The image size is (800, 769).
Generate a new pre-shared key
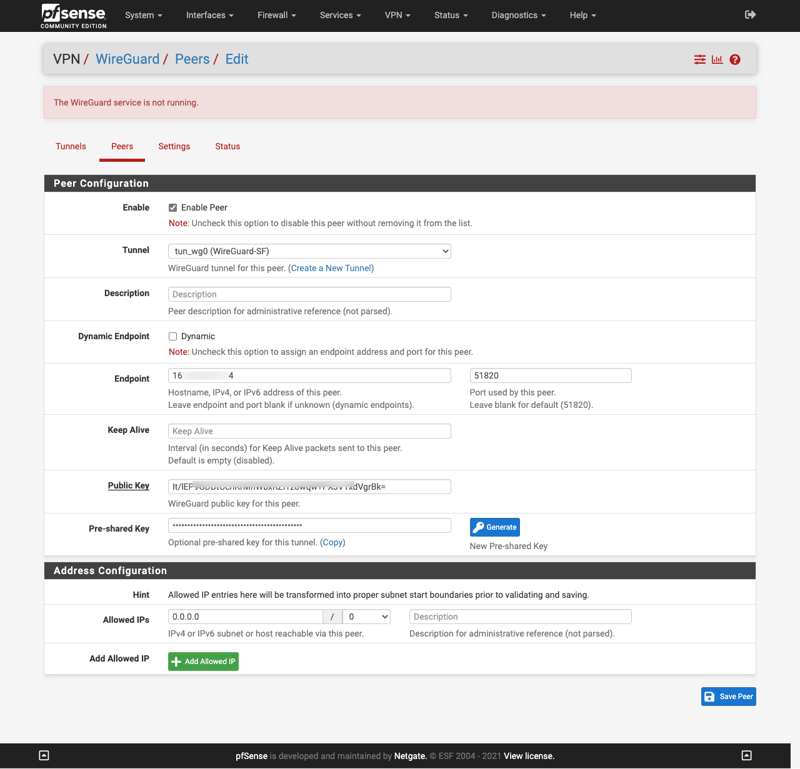click(495, 527)
